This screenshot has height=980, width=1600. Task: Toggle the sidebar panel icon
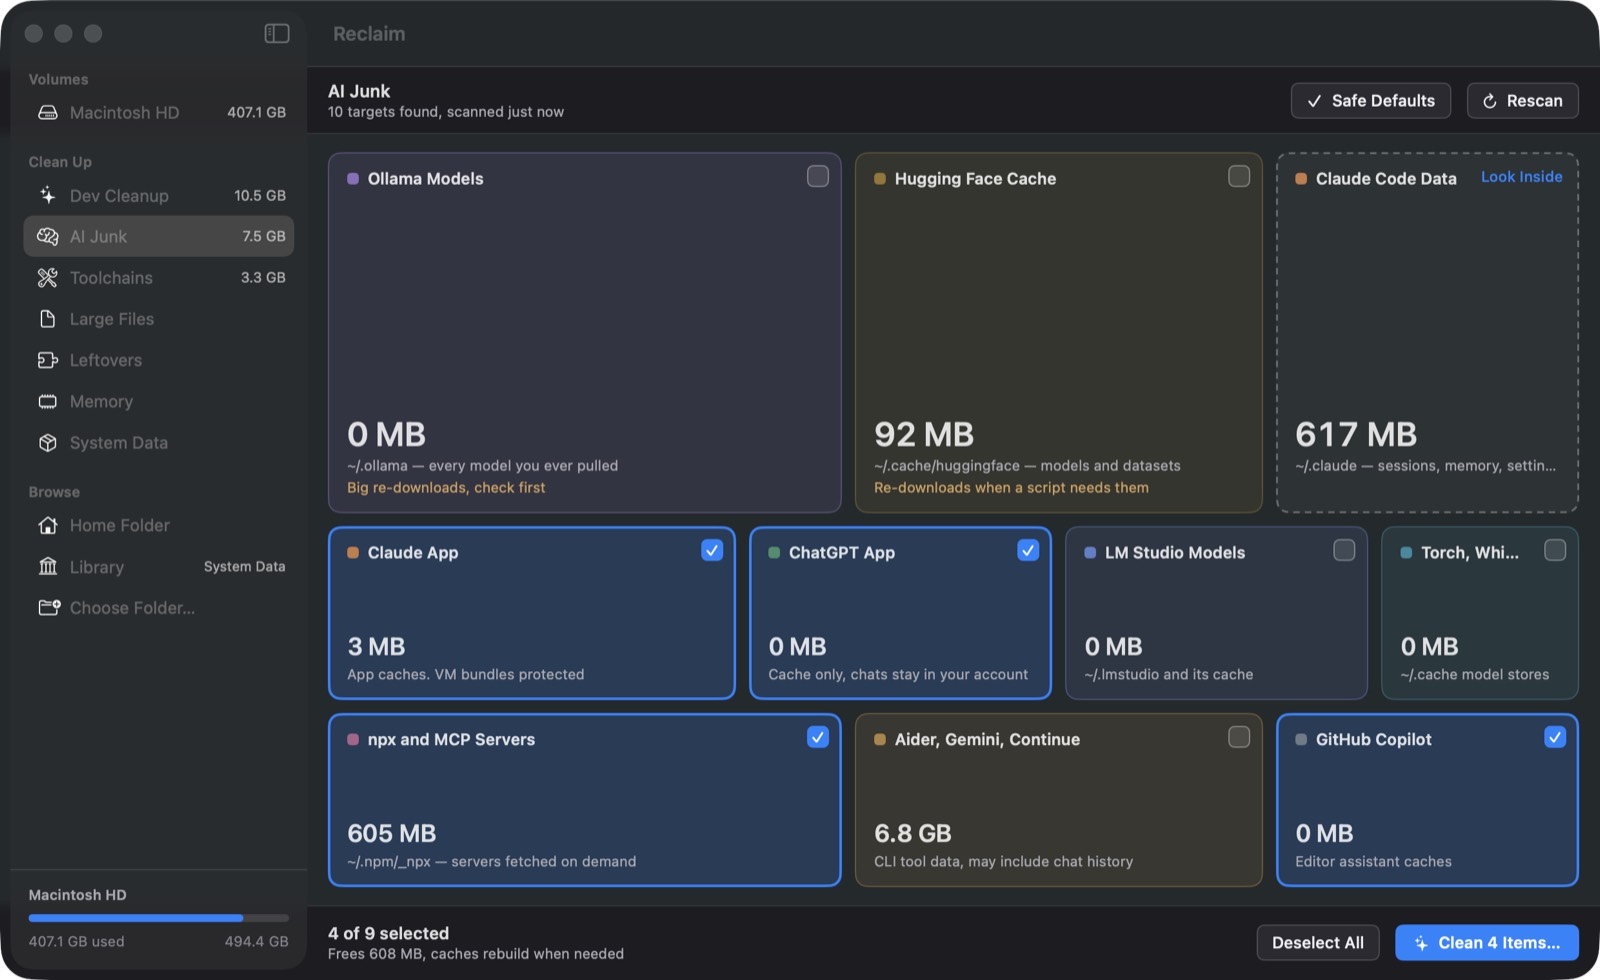(277, 34)
